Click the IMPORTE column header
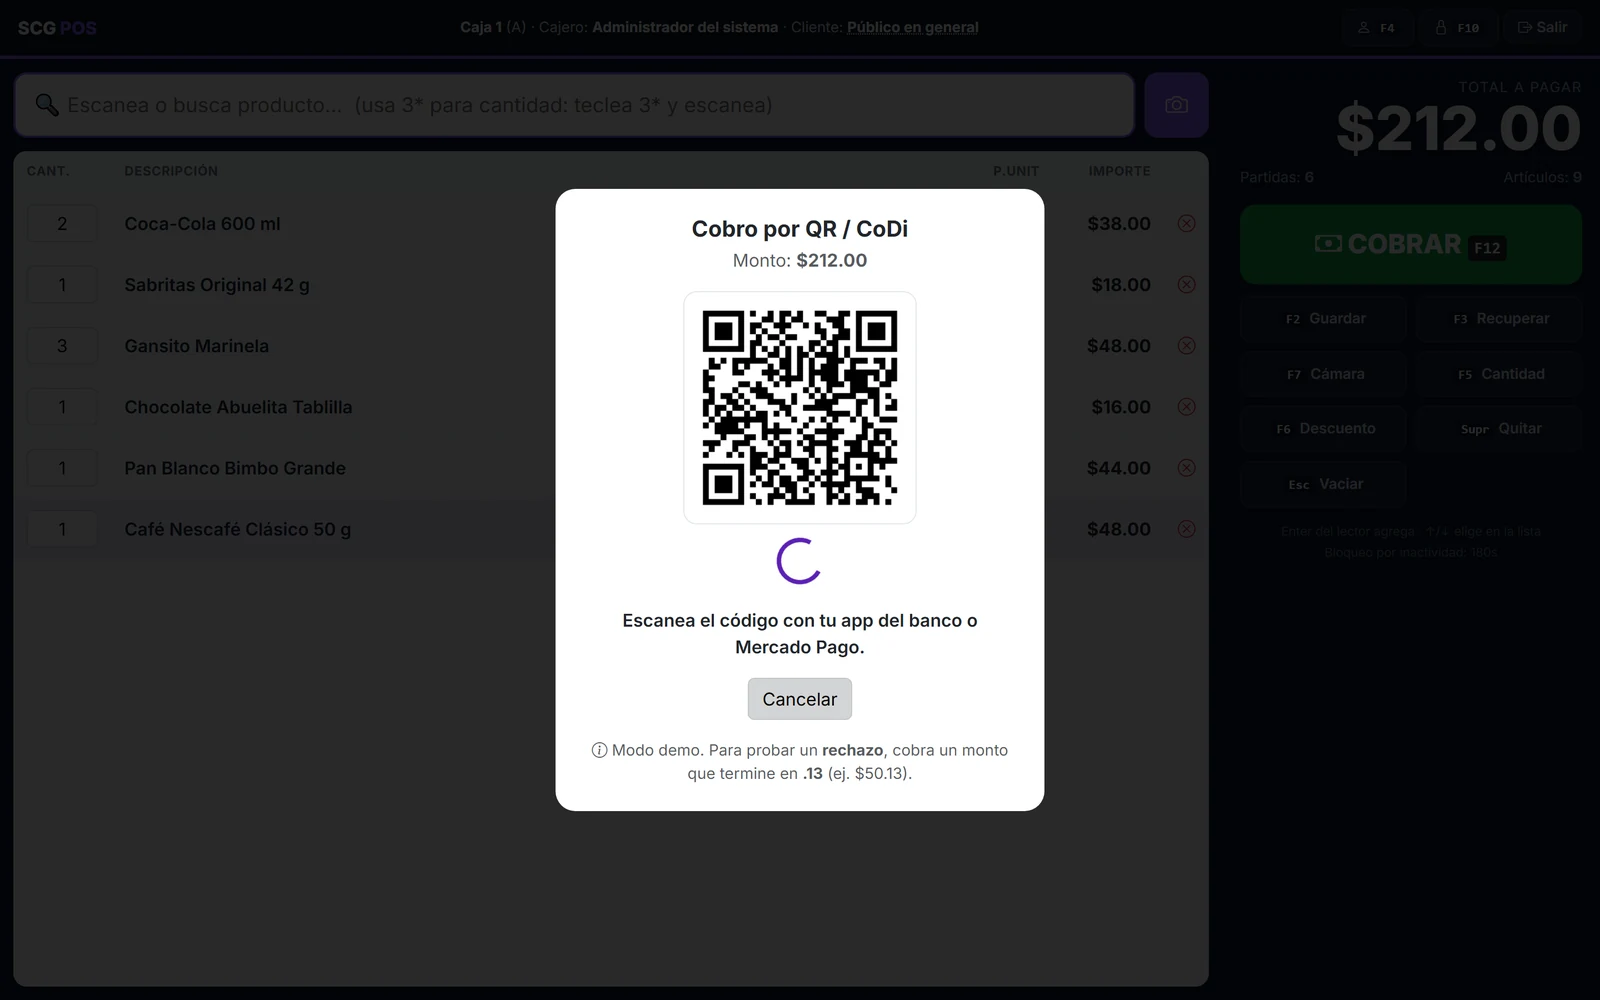The height and width of the screenshot is (1000, 1600). [x=1119, y=171]
